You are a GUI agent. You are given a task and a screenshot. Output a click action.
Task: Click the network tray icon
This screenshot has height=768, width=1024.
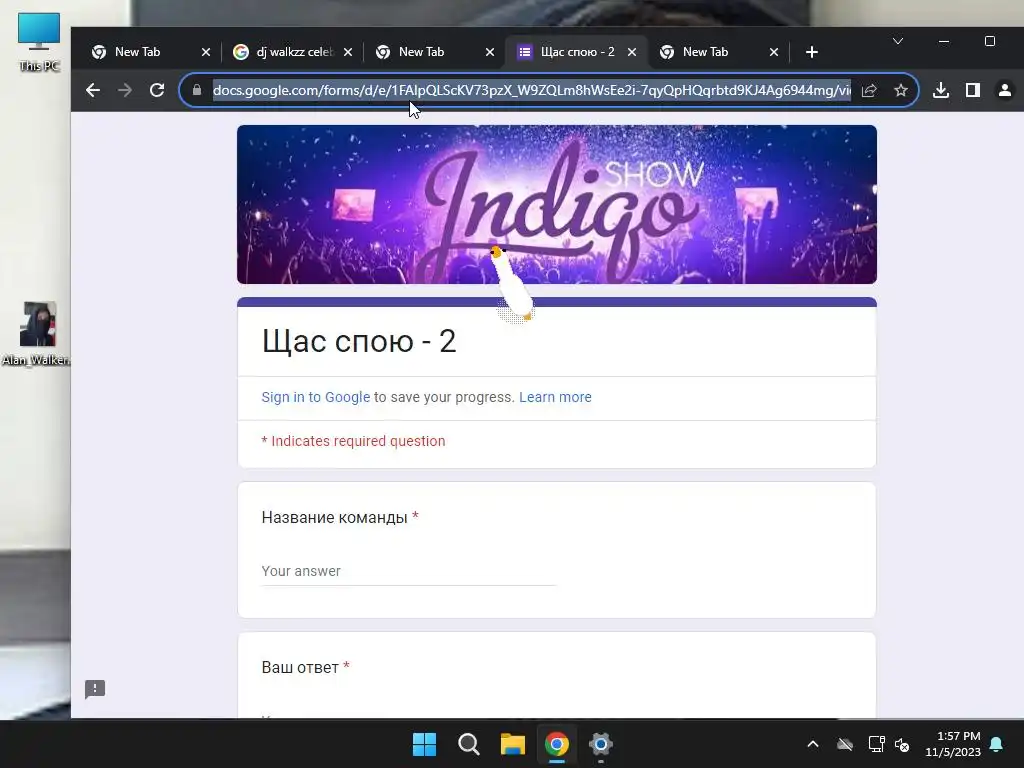point(876,744)
